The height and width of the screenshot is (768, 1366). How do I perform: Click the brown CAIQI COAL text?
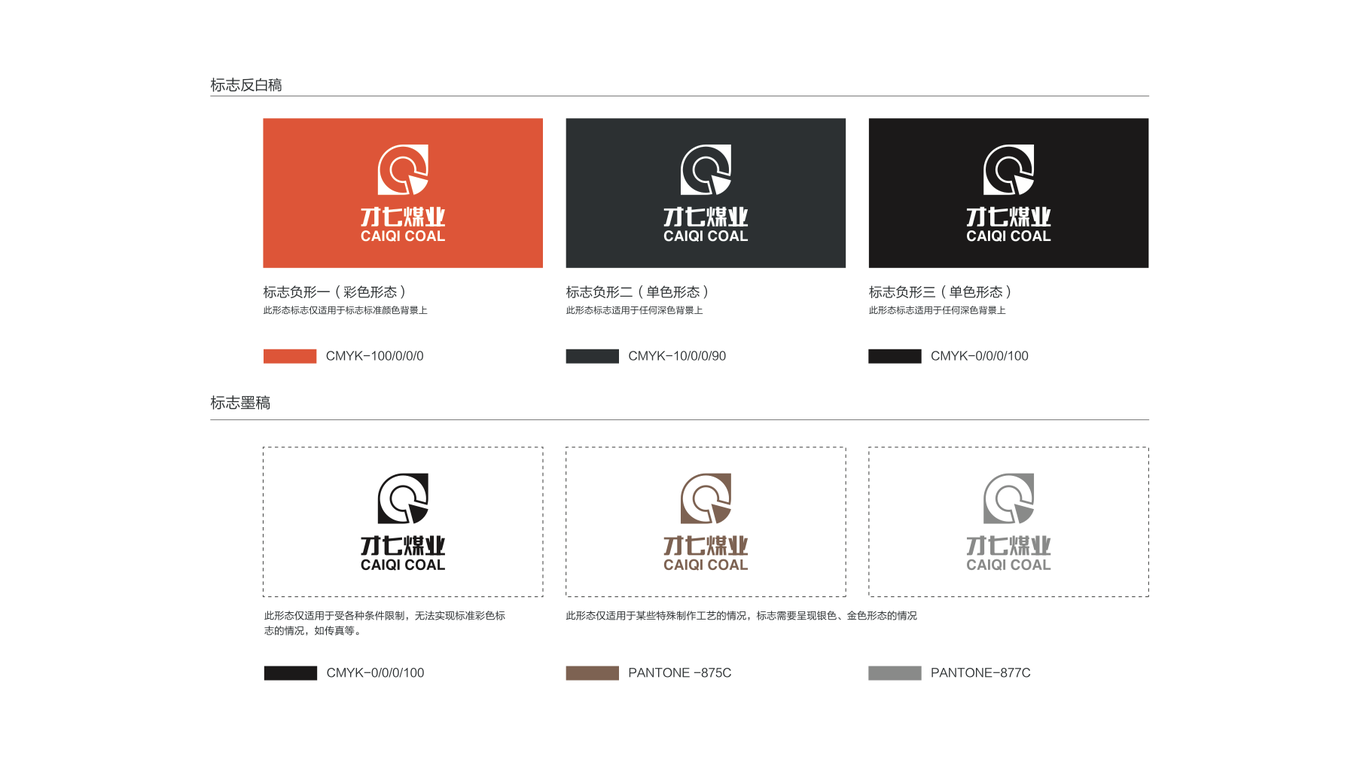(706, 565)
